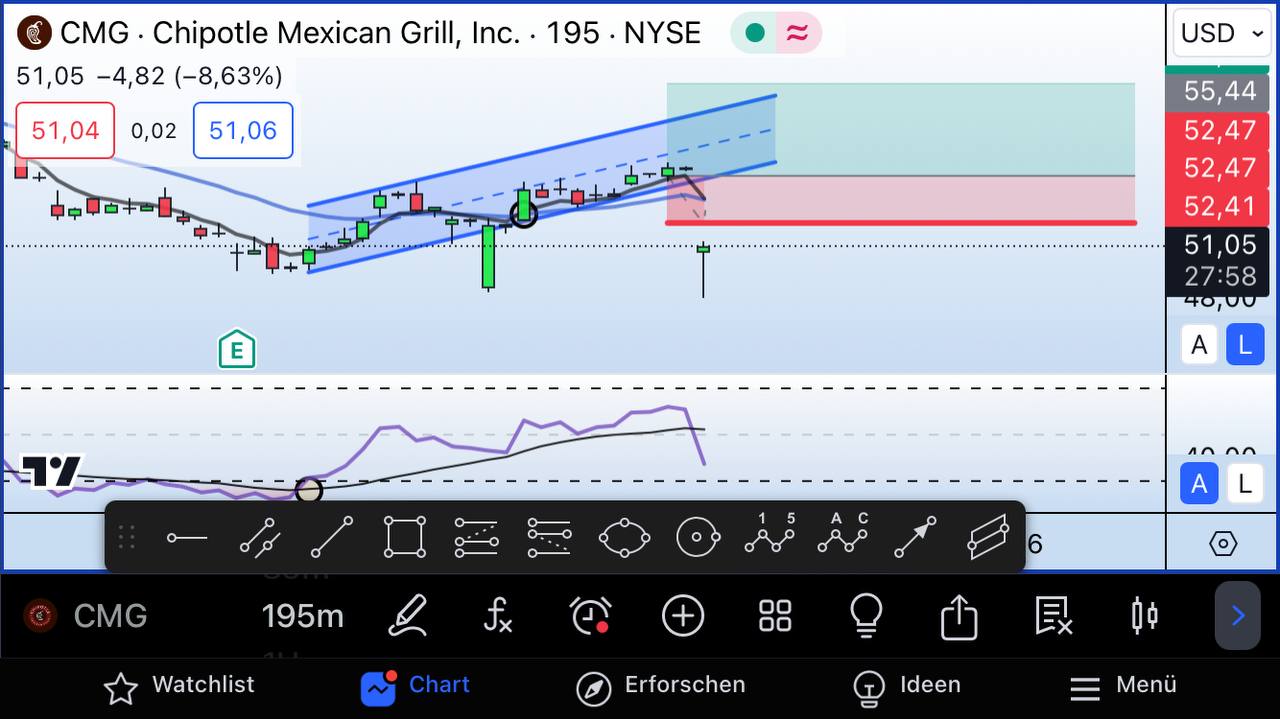Tap the red 51,04 sell price button

[x=65, y=131]
